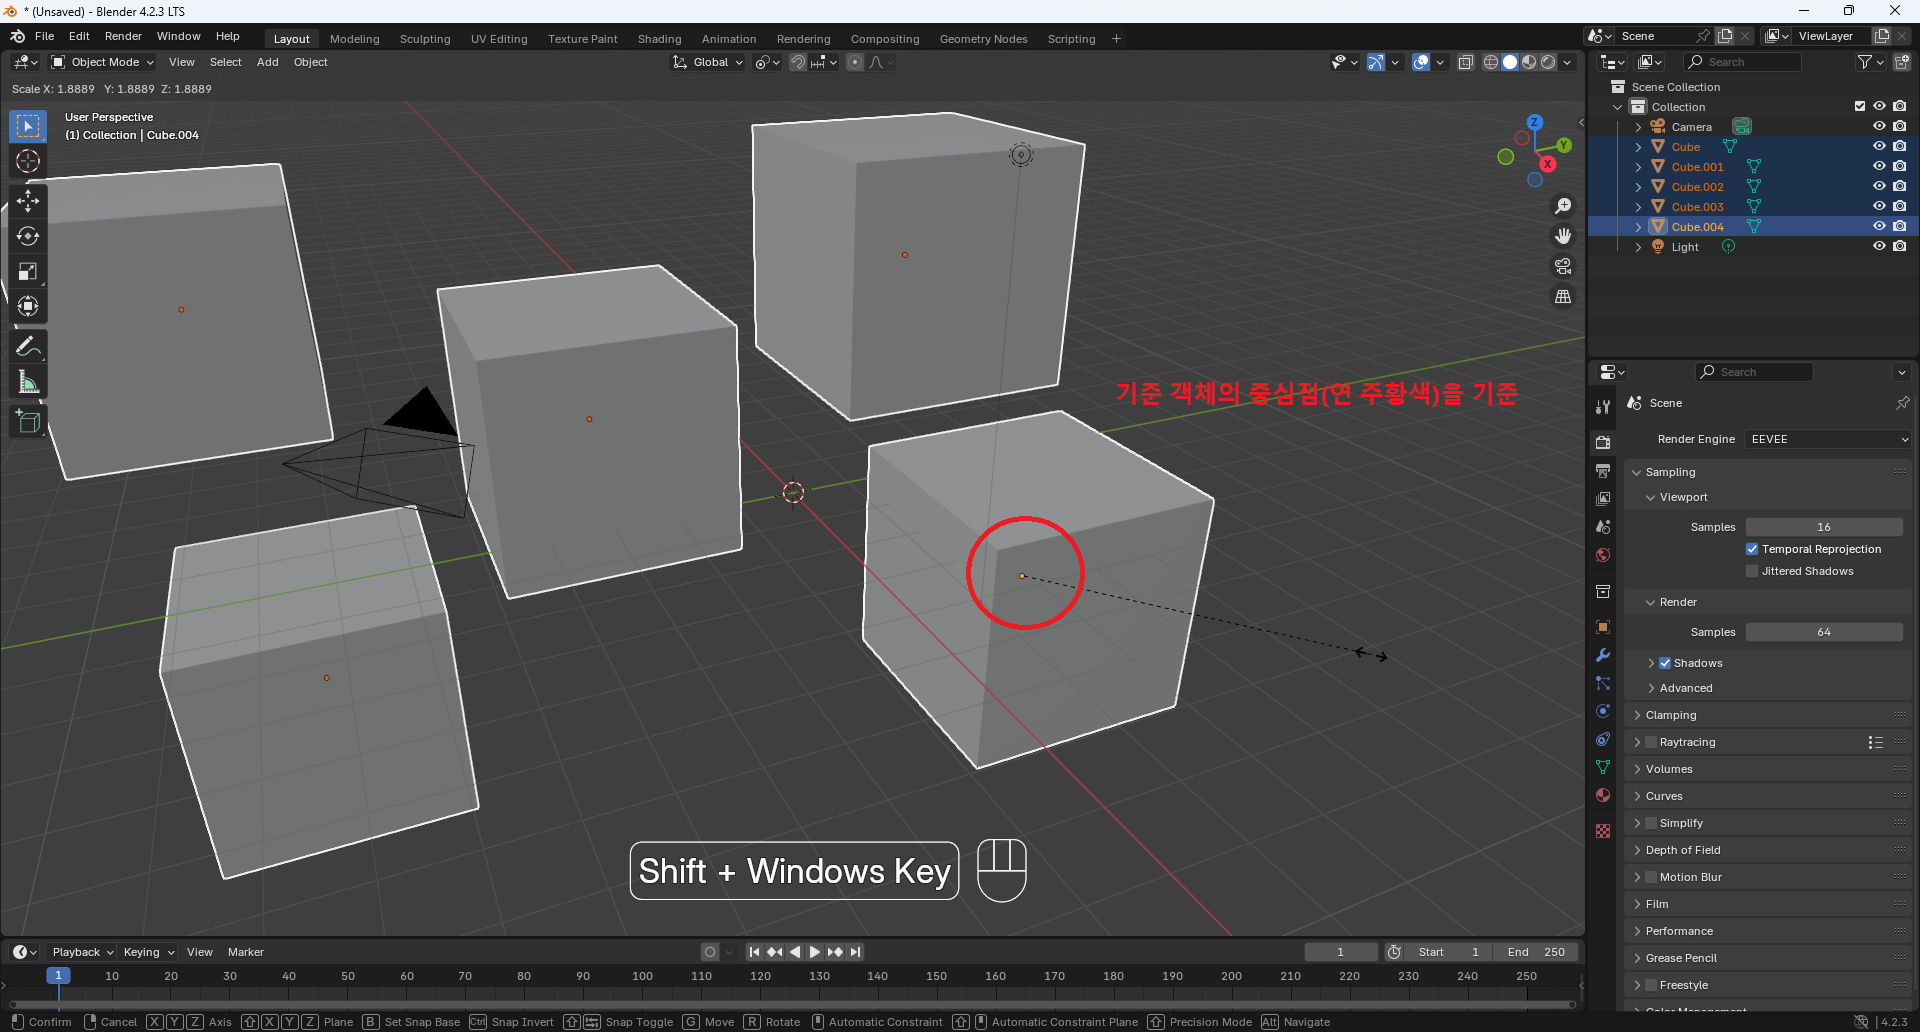Image resolution: width=1920 pixels, height=1032 pixels.
Task: Activate the 3D Cursor tool
Action: [28, 161]
